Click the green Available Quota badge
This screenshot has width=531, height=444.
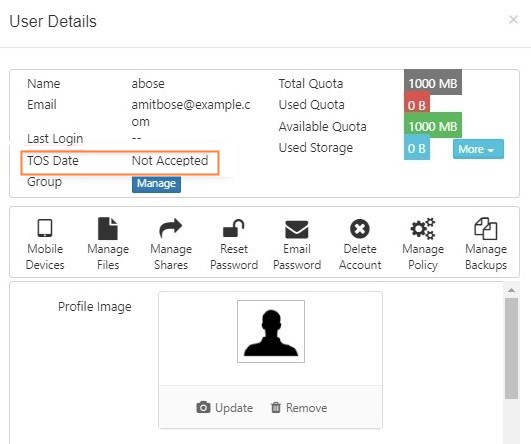[x=432, y=126]
